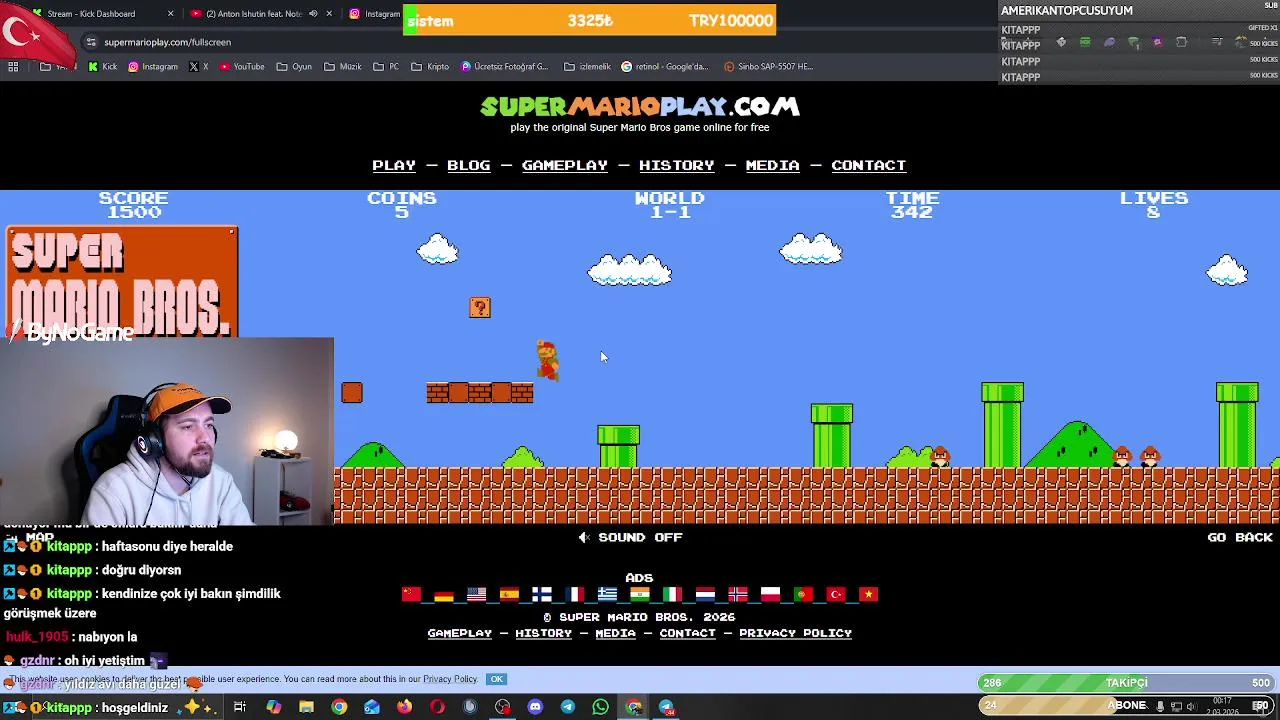The image size is (1280, 720).
Task: Open PLAY in the site menu
Action: coord(394,166)
